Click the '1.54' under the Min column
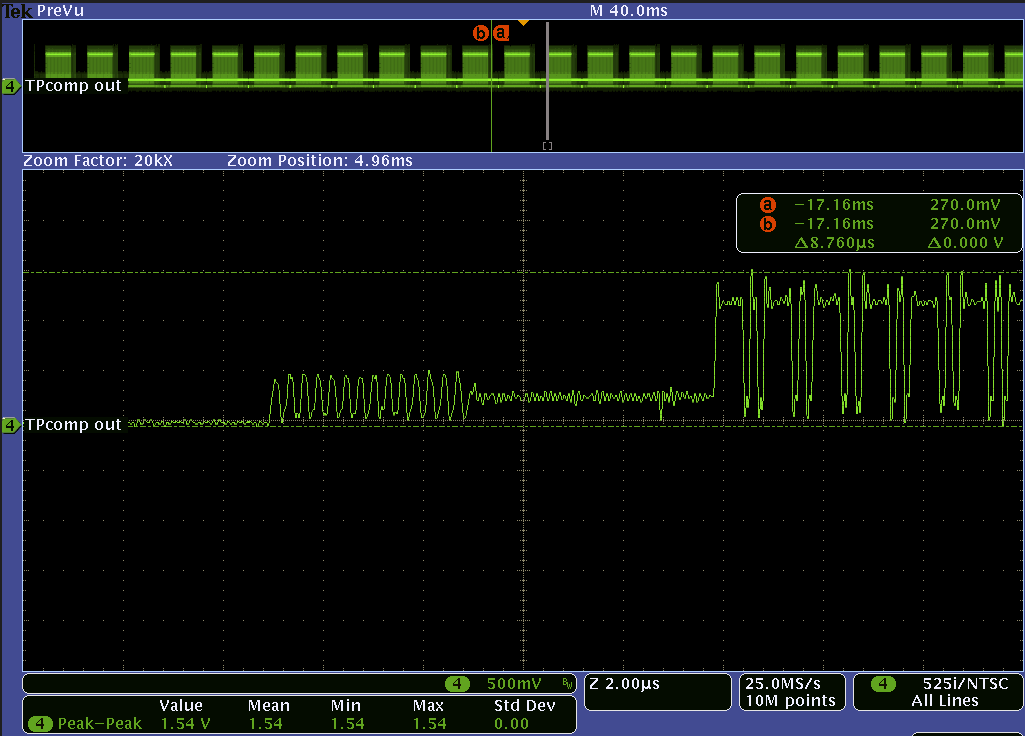Screen dimensions: 1025x736 (x=348, y=724)
